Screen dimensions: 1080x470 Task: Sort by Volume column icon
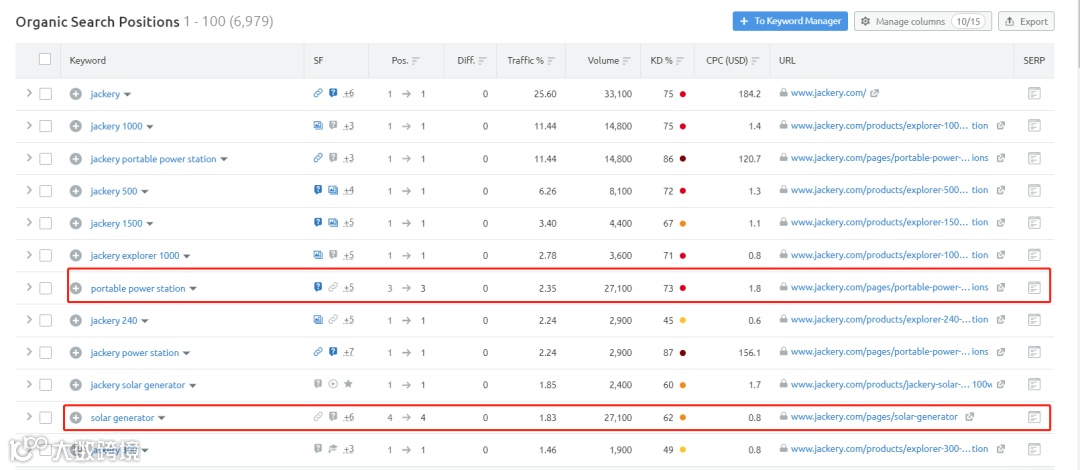[627, 61]
